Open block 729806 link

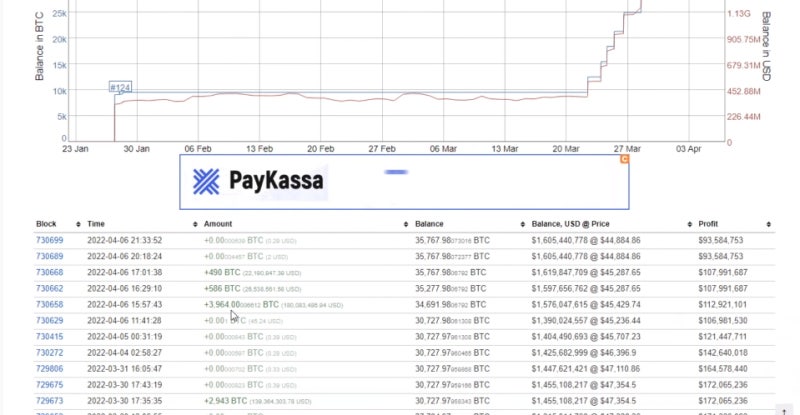[x=49, y=369]
